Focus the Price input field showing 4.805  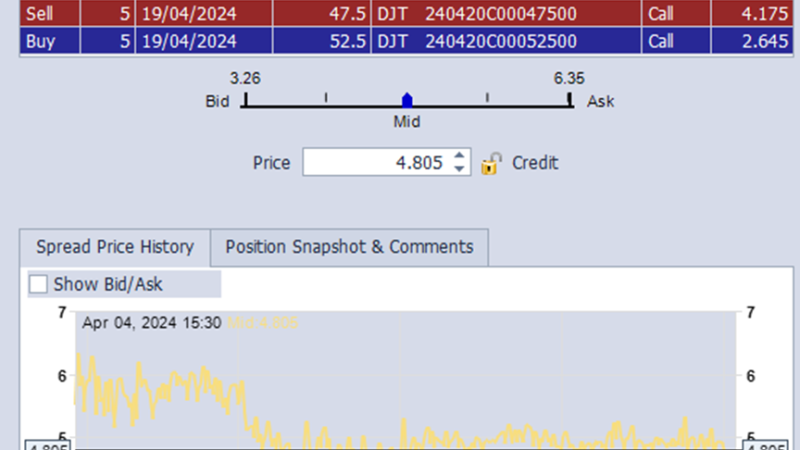[375, 163]
